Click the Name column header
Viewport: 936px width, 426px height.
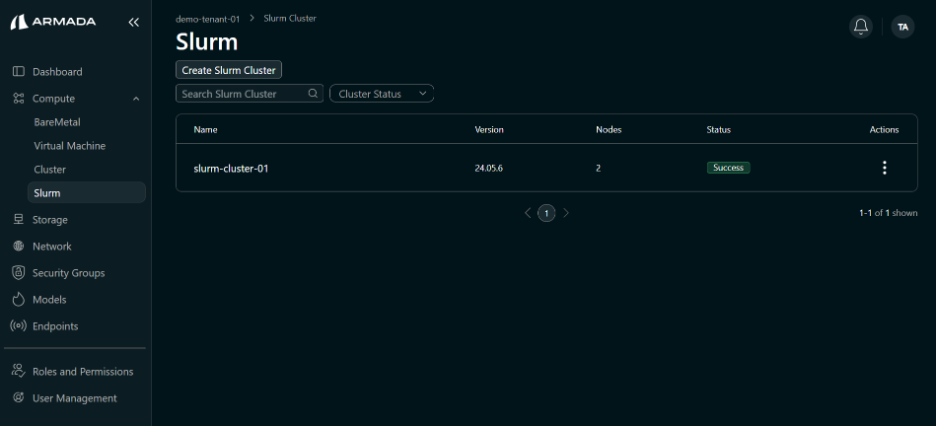[205, 129]
